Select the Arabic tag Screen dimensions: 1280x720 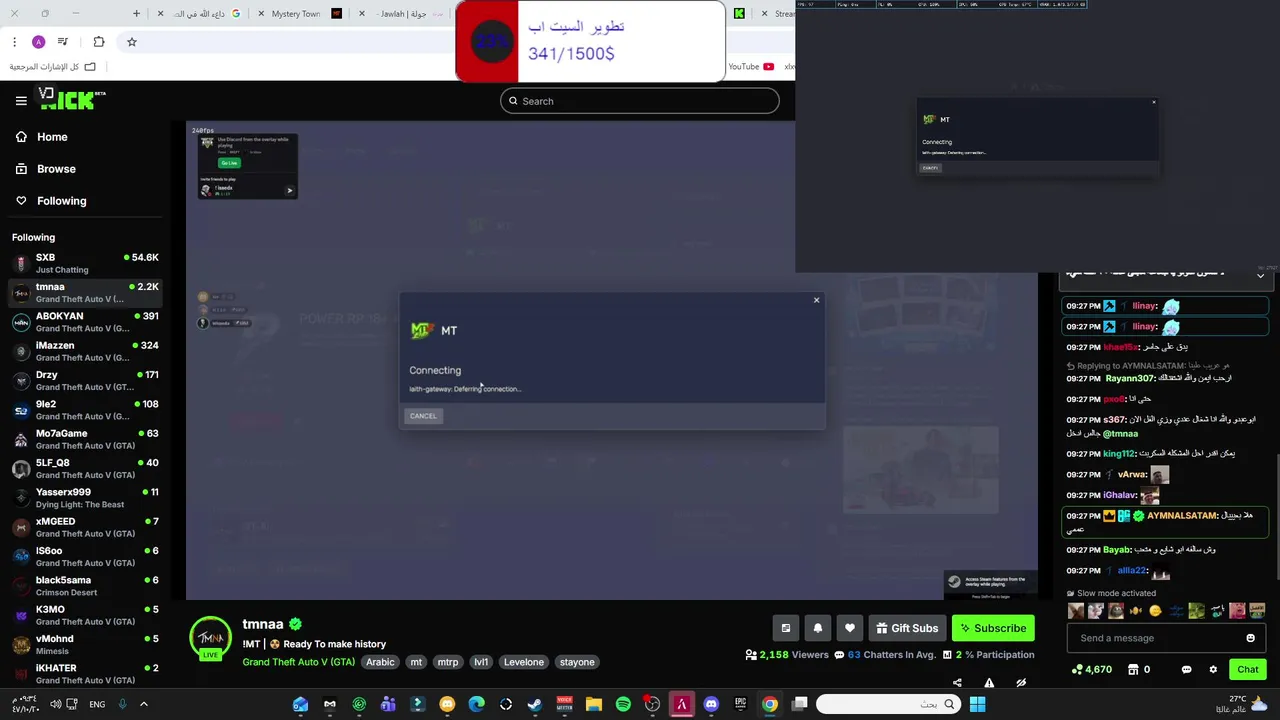380,662
